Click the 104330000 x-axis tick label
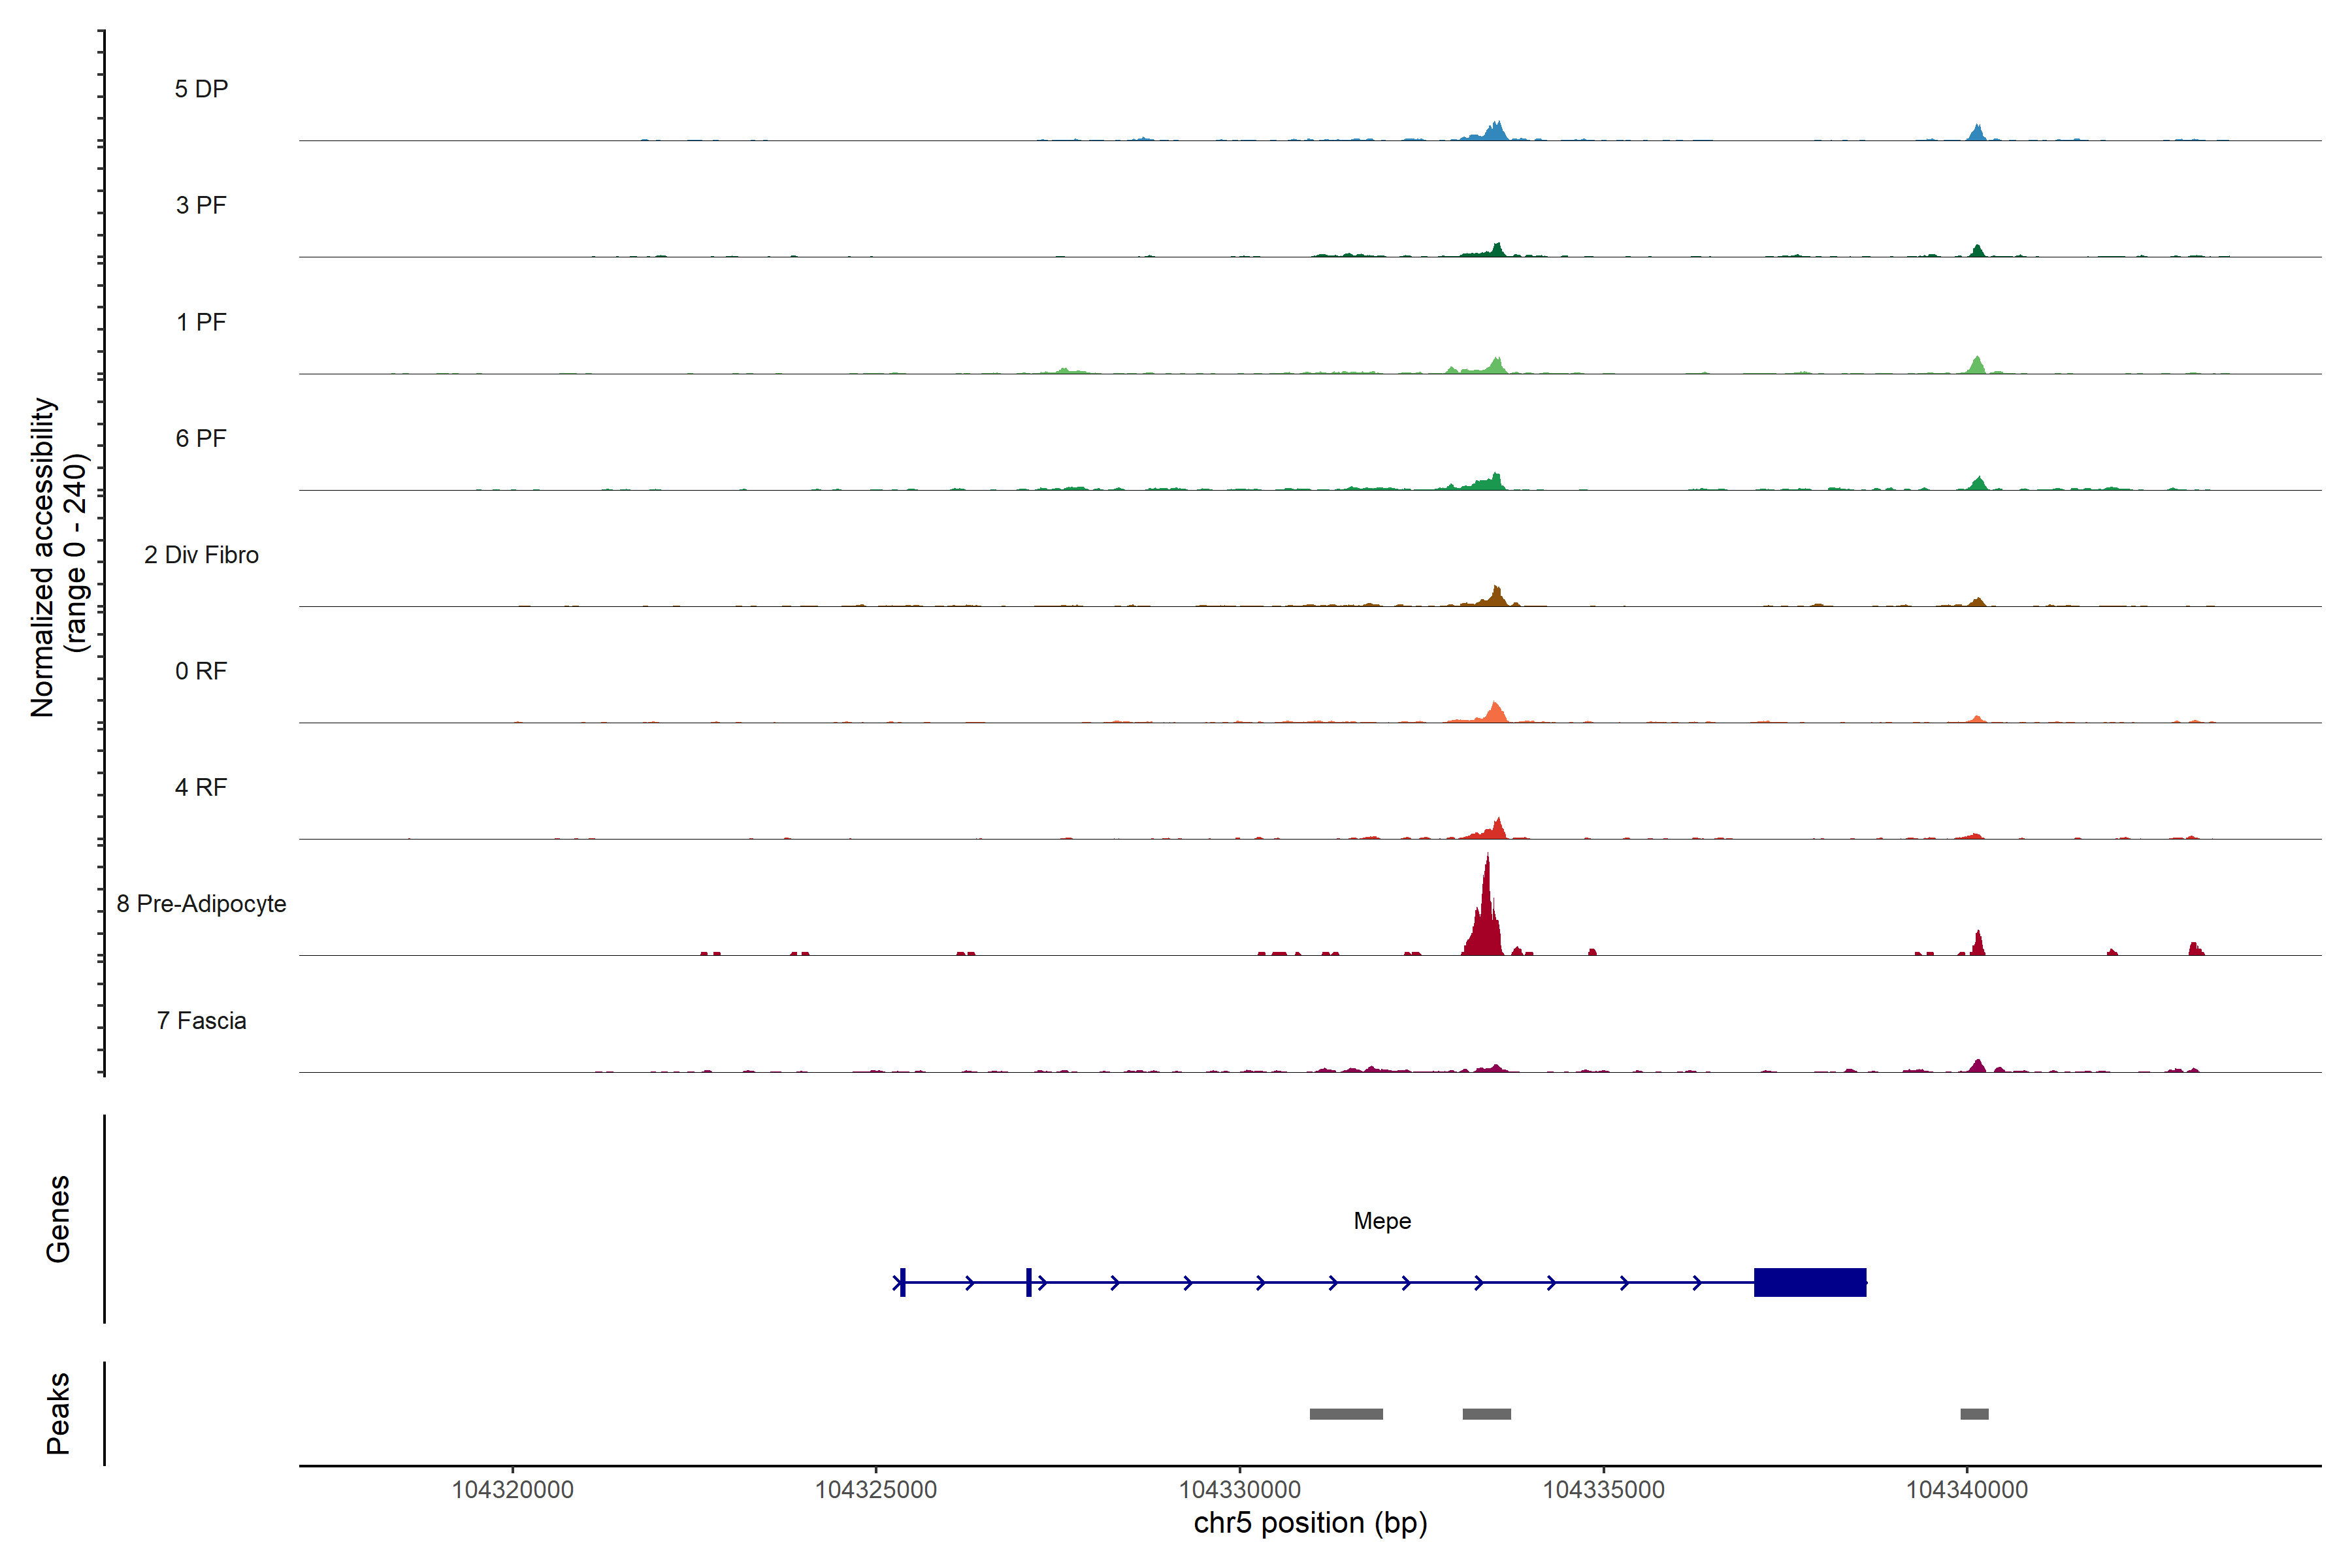2352x1568 pixels. tap(1240, 1489)
